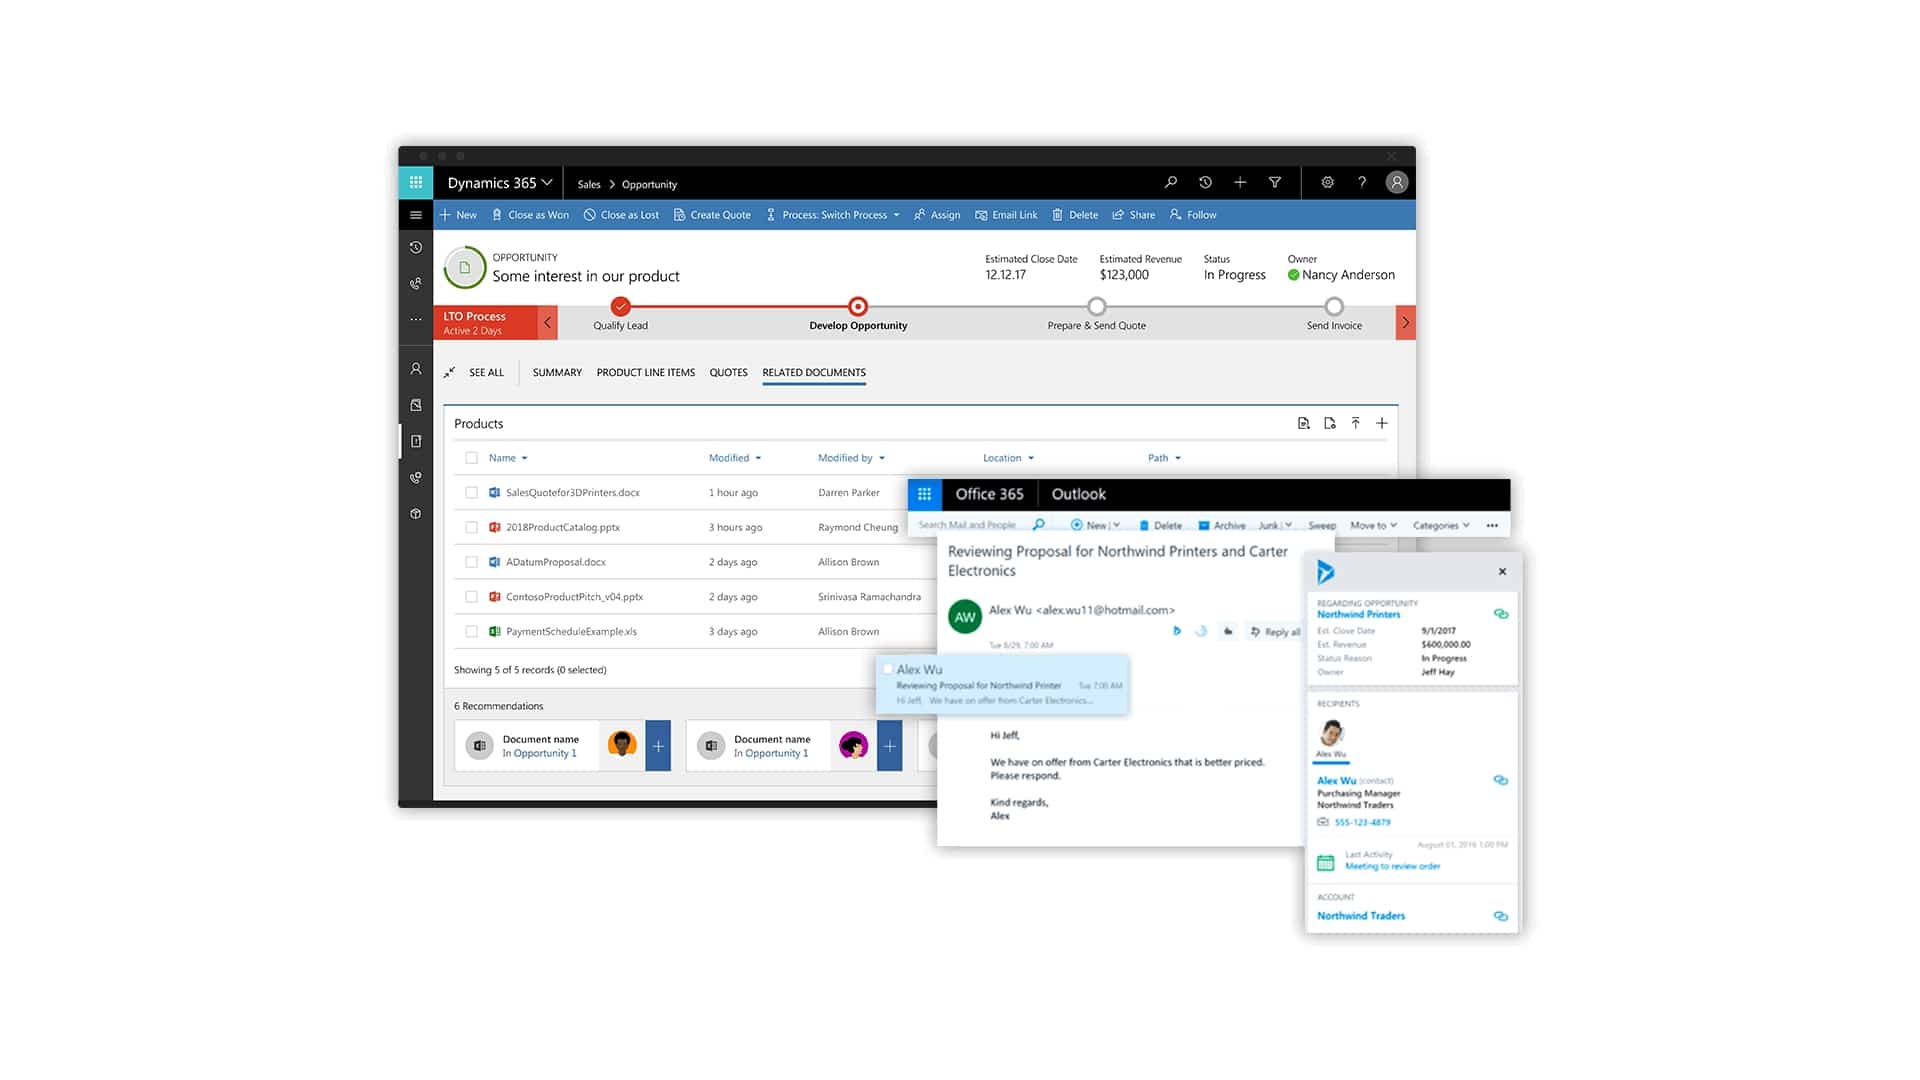Open the advanced find filter icon

(x=1275, y=182)
